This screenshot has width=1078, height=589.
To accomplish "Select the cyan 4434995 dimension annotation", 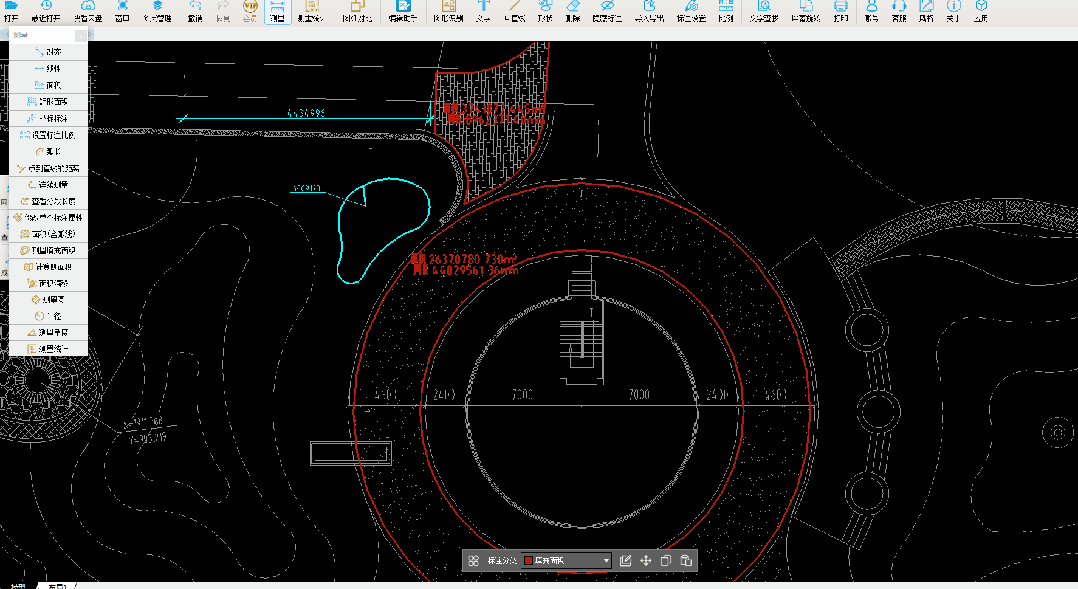I will 306,113.
